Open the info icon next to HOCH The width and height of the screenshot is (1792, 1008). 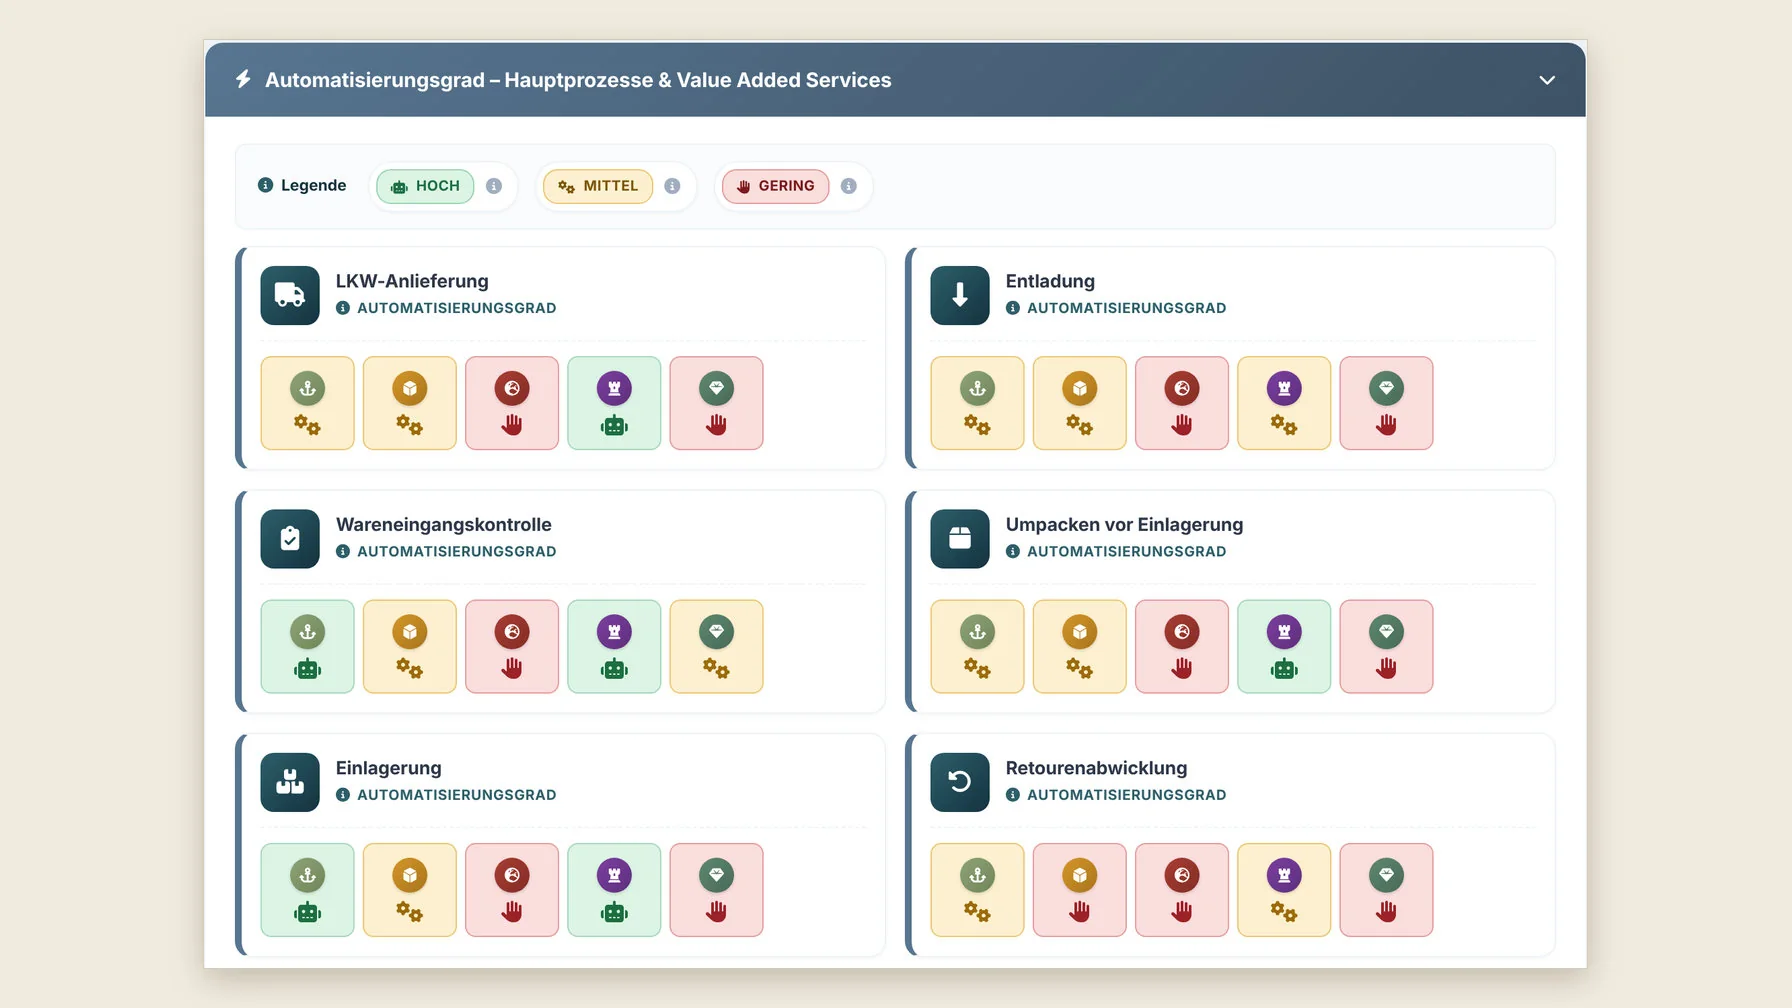494,186
